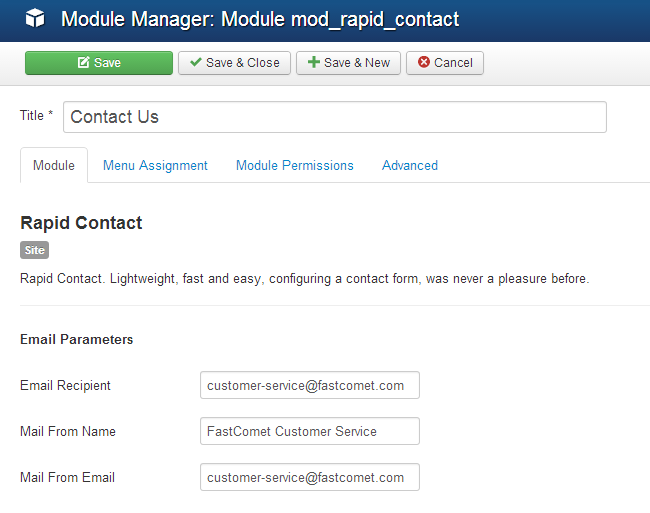This screenshot has height=513, width=650.
Task: Click the Email Recipient label
Action: point(65,385)
